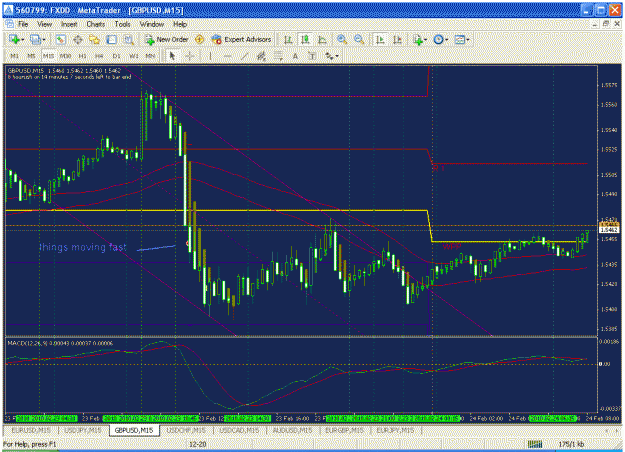This screenshot has width=625, height=452.
Task: Select the Trendline tool
Action: click(244, 56)
